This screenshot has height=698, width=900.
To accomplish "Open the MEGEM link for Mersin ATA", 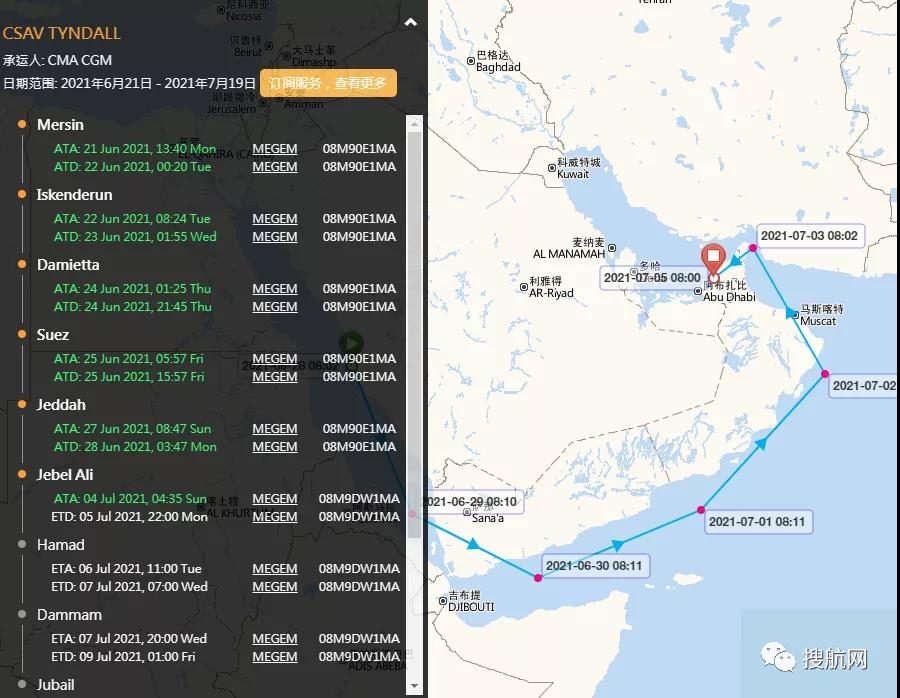I will pyautogui.click(x=274, y=149).
